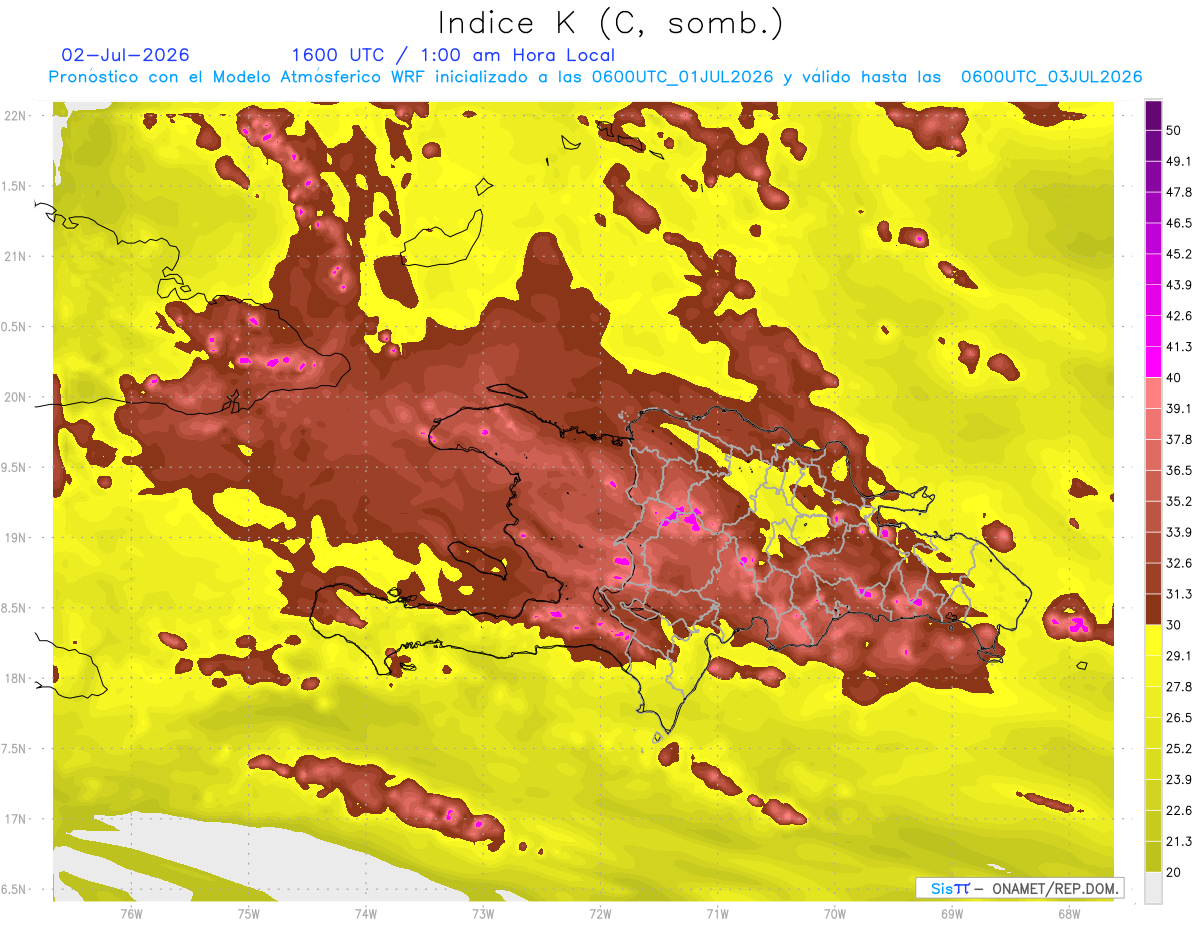
Task: Click the '50' value on the color scale
Action: pos(1175,130)
